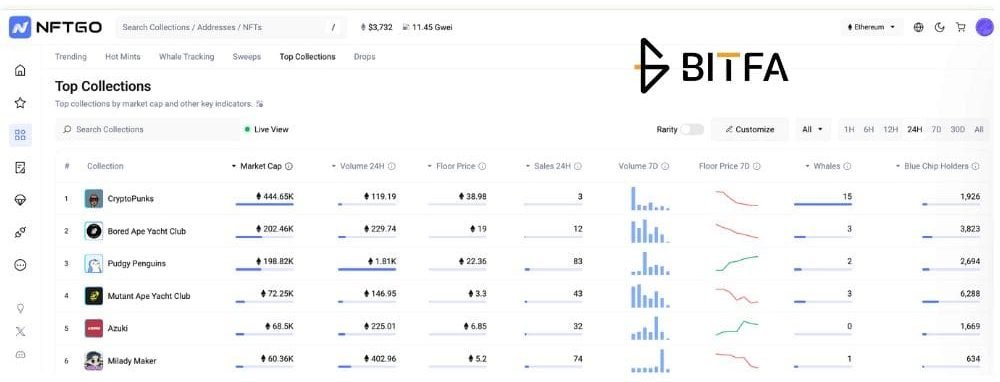Toggle the Rarity switch
This screenshot has width=1000, height=382.
coord(692,129)
